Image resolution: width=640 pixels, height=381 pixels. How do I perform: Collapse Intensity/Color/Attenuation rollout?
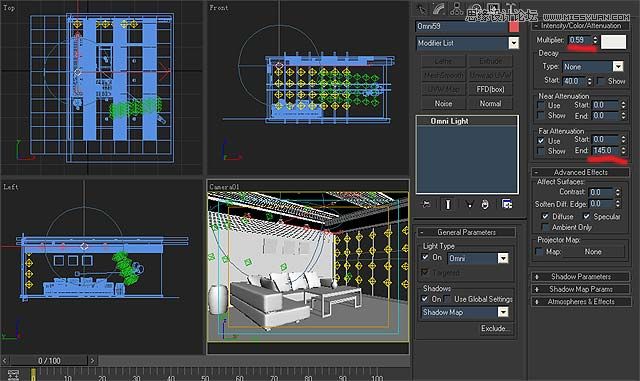pos(580,26)
